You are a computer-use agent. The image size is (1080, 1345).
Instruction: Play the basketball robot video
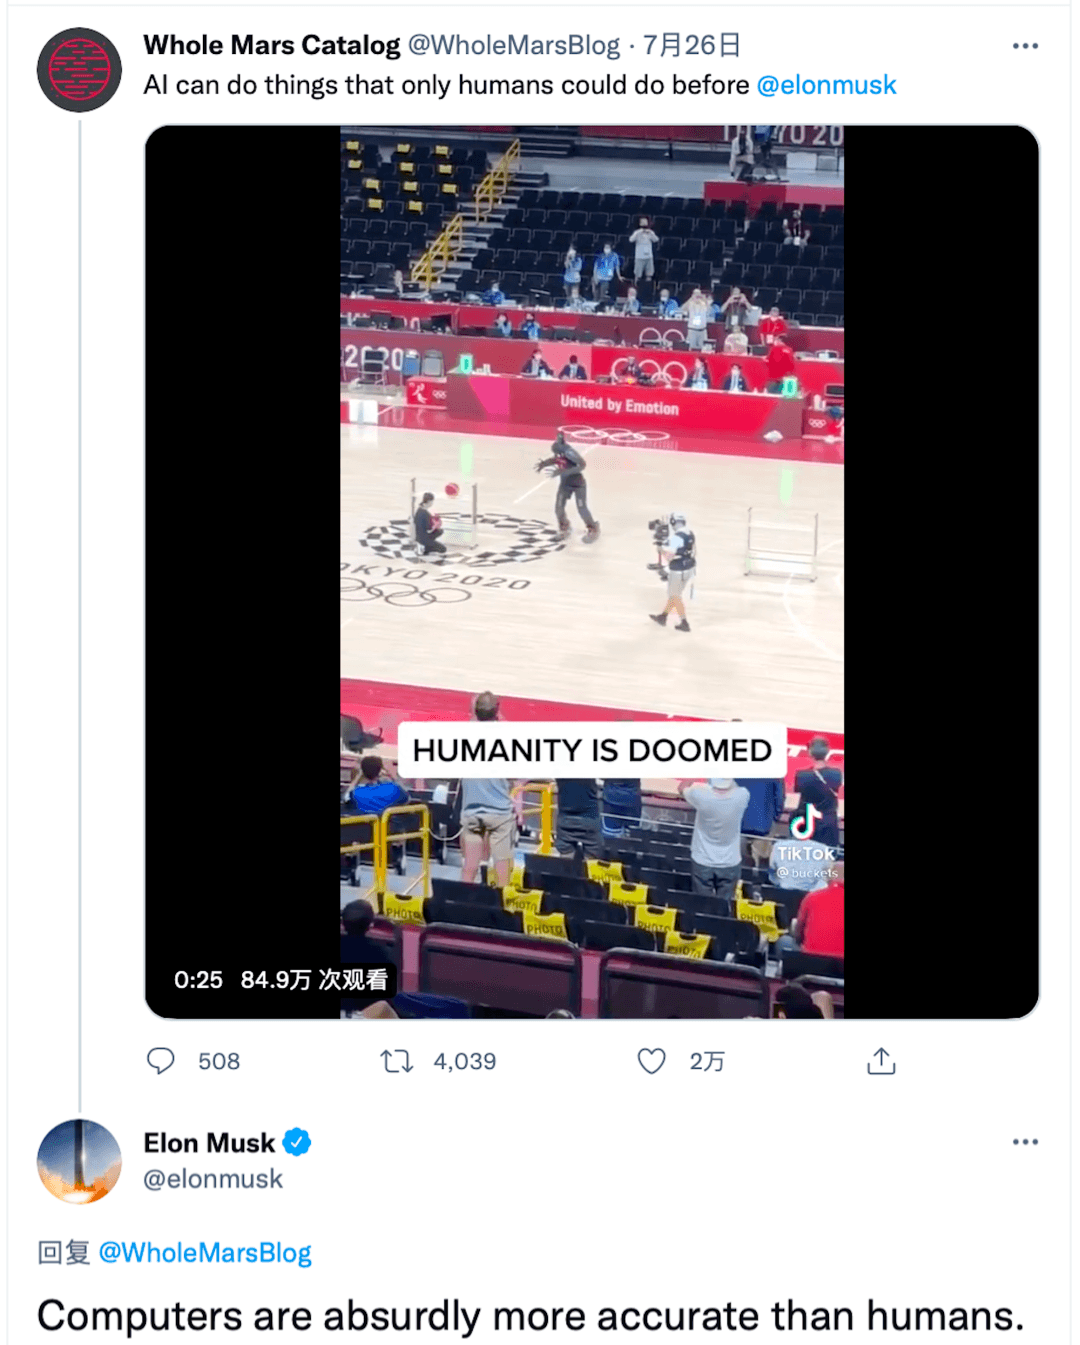[x=592, y=572]
